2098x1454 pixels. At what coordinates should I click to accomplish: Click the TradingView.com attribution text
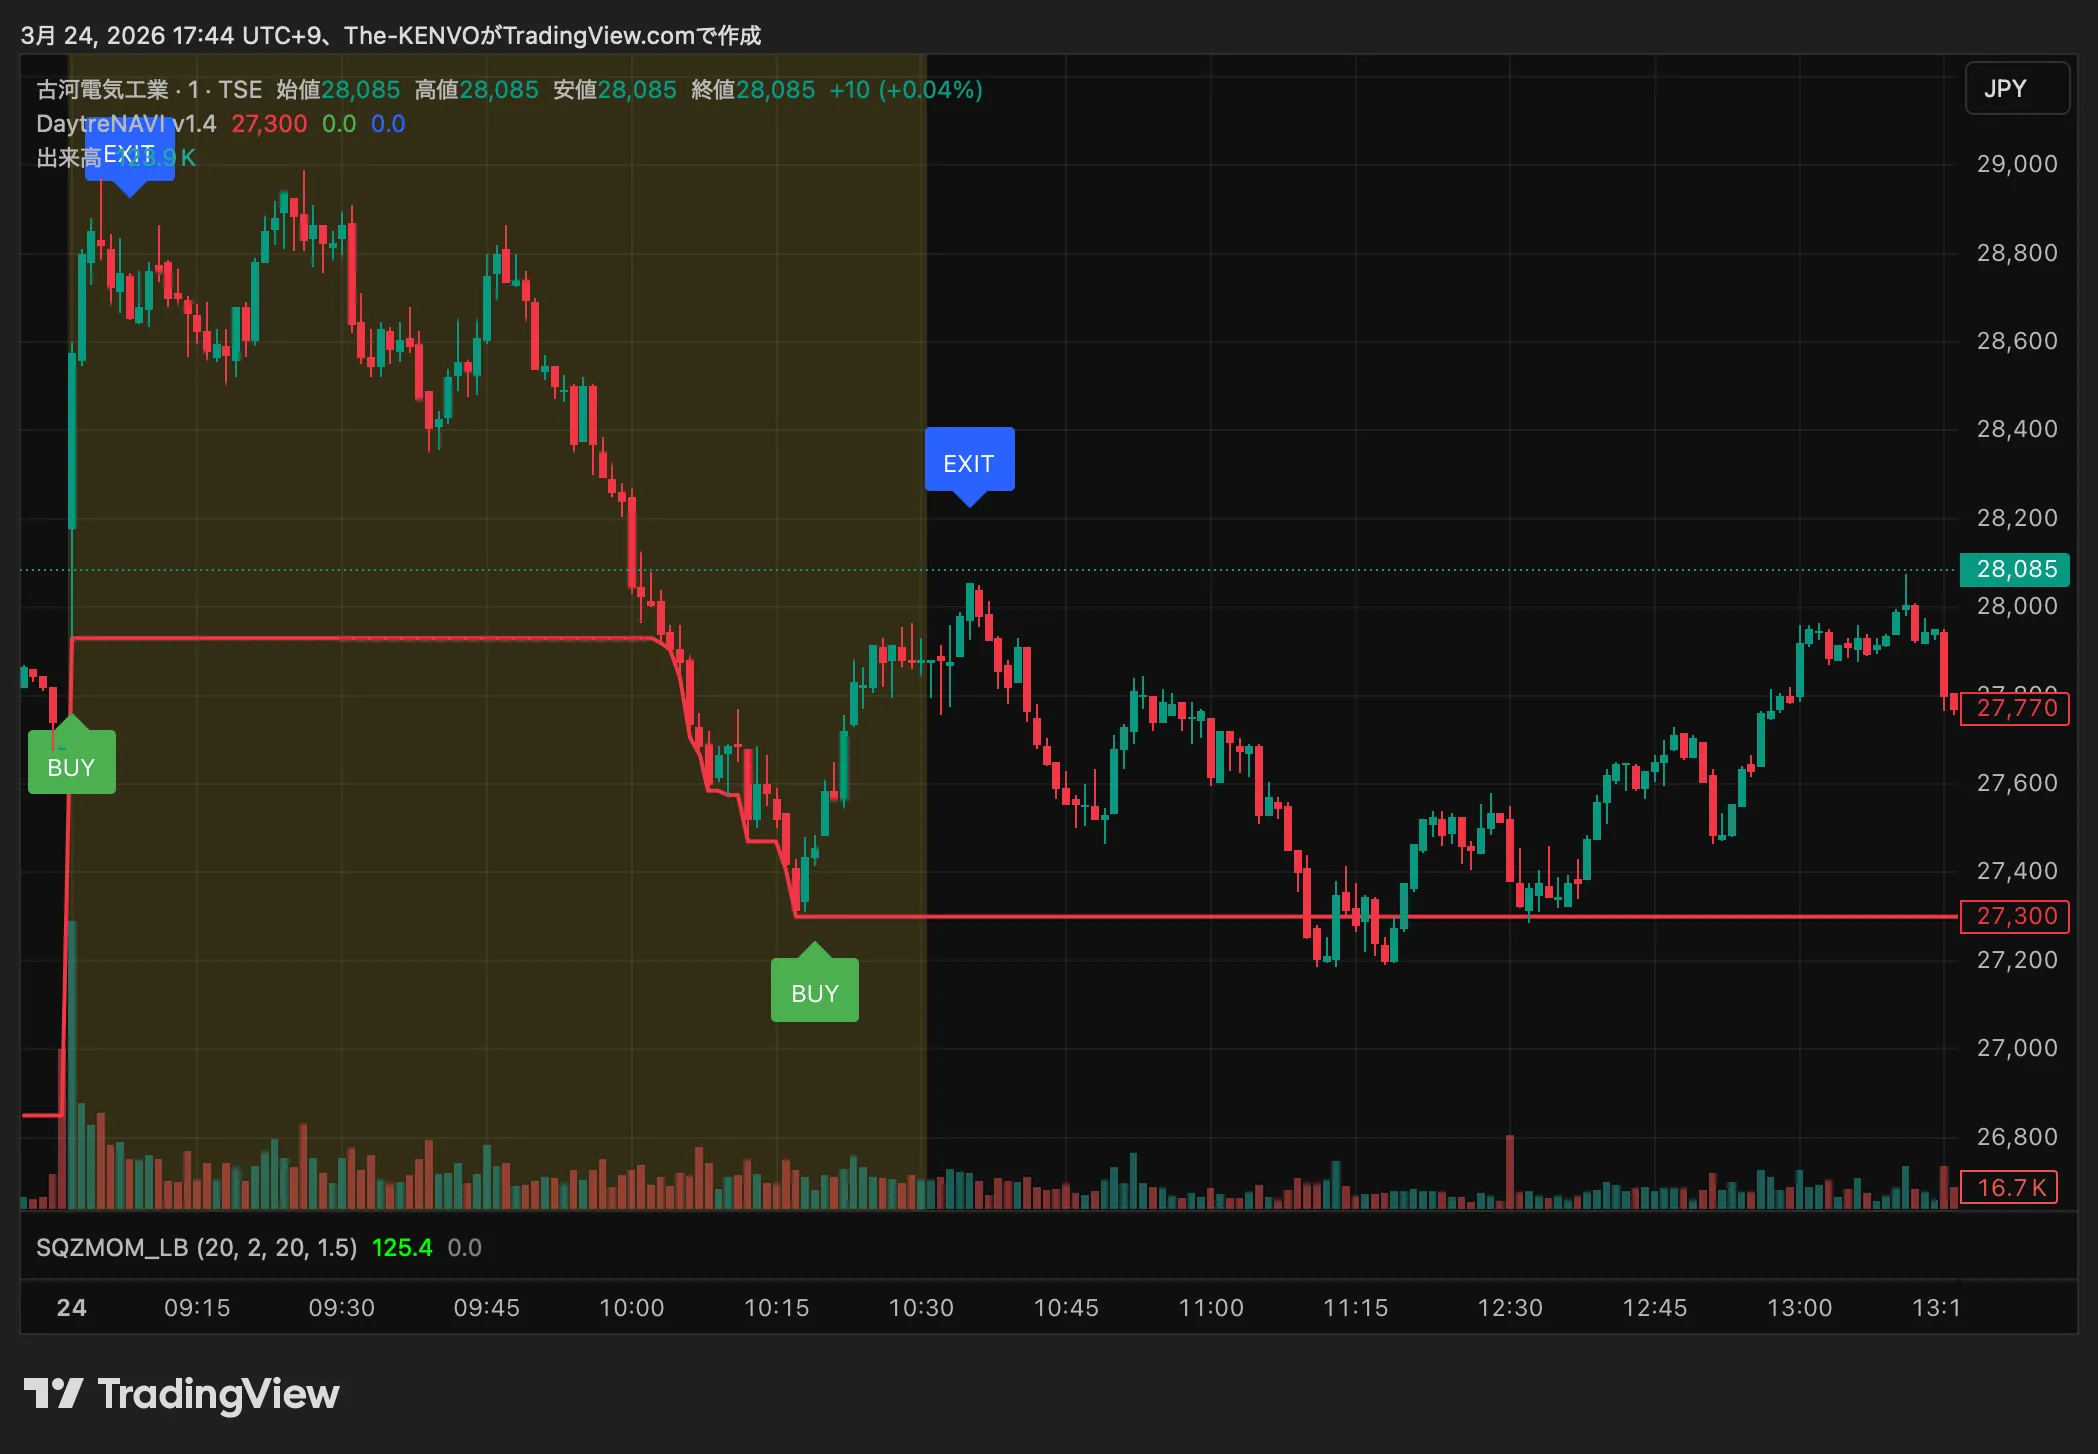click(x=598, y=36)
